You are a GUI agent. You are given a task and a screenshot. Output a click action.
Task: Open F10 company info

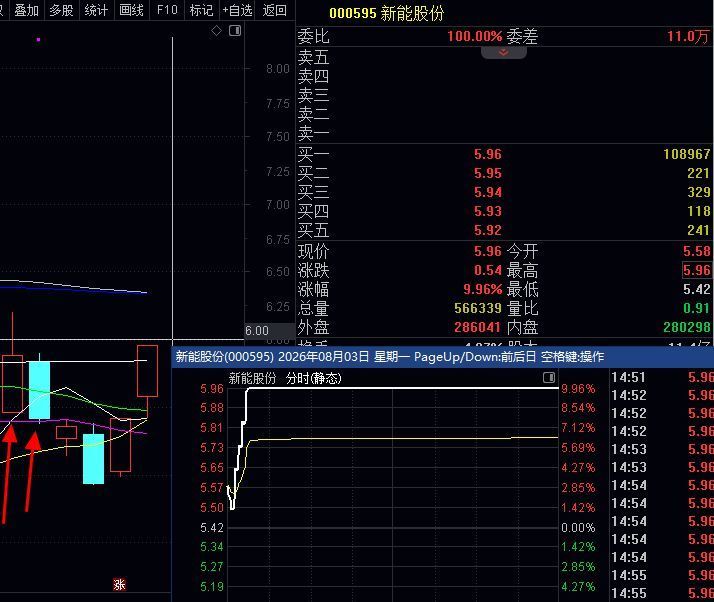point(167,10)
